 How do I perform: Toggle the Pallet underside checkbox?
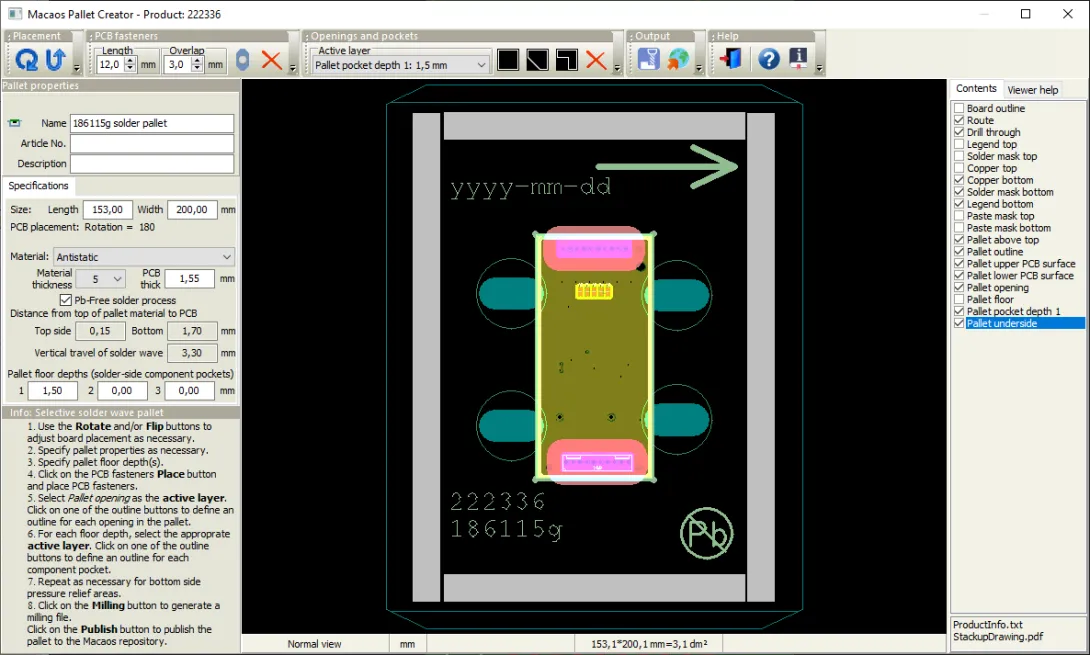pyautogui.click(x=959, y=323)
